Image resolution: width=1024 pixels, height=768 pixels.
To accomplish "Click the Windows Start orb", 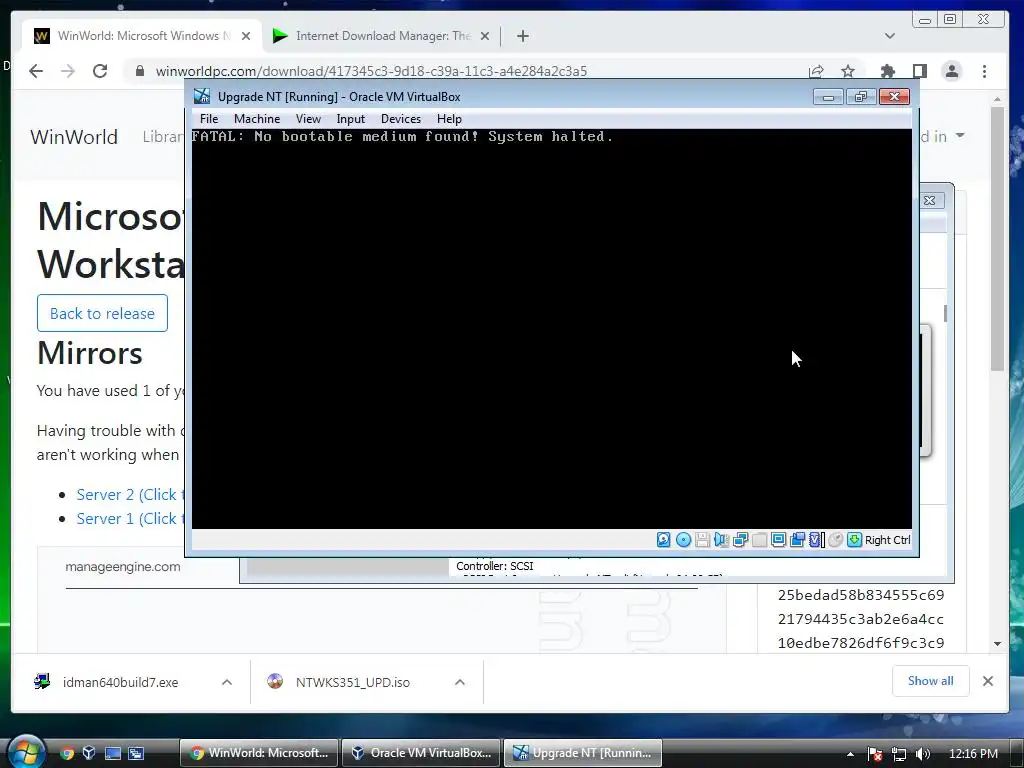I will tap(25, 751).
